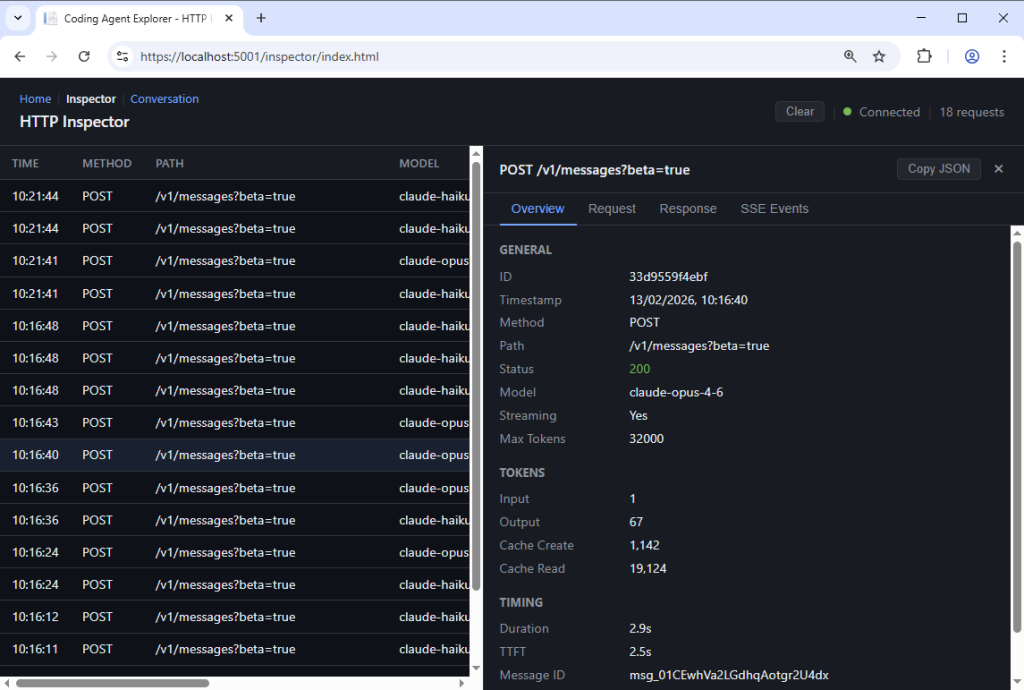Navigate to the Home link
Viewport: 1024px width, 690px height.
pyautogui.click(x=35, y=99)
